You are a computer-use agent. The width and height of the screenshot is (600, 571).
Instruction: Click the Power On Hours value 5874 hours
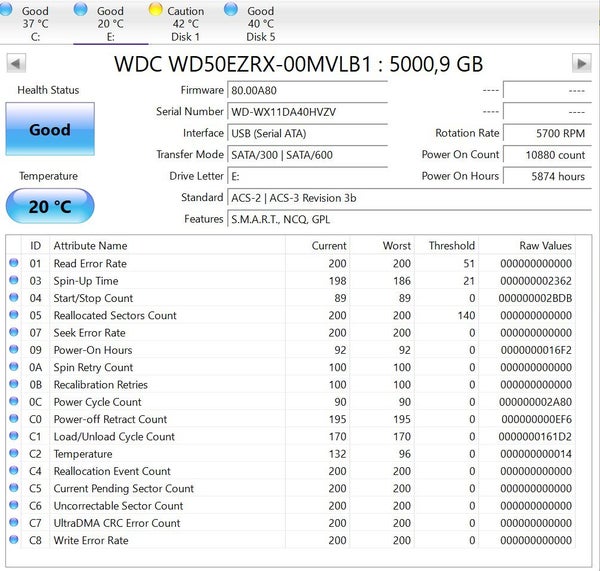point(548,176)
